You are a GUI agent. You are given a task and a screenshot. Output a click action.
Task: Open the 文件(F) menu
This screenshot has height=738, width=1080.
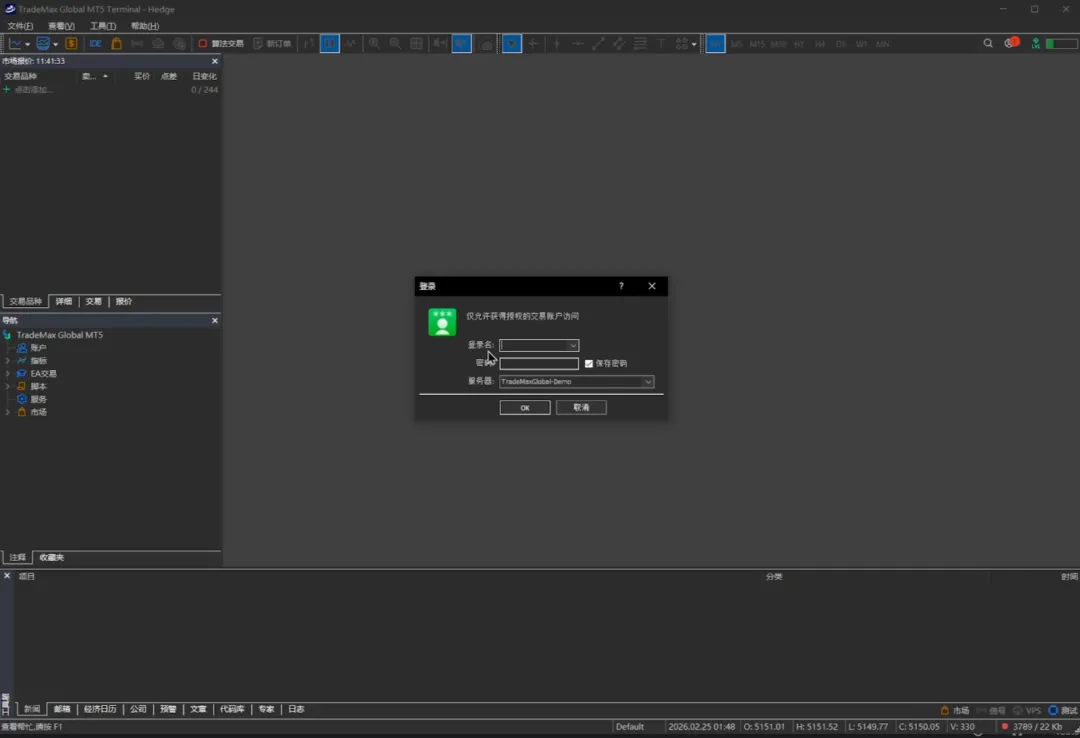20,26
